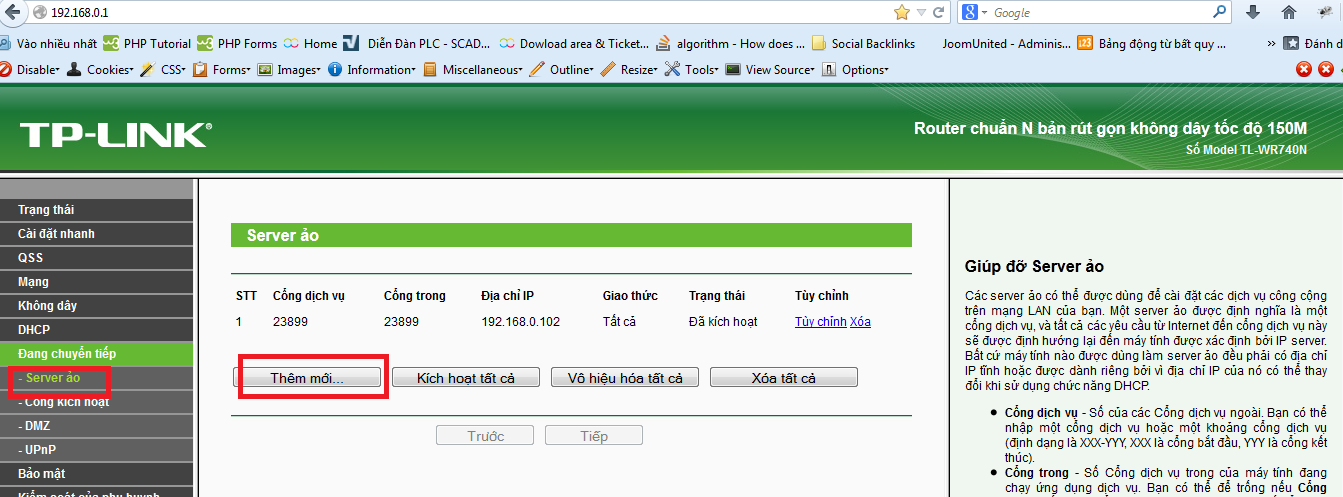The height and width of the screenshot is (497, 1343).
Task: Show more bookmarks with the chevron
Action: [x=1271, y=44]
